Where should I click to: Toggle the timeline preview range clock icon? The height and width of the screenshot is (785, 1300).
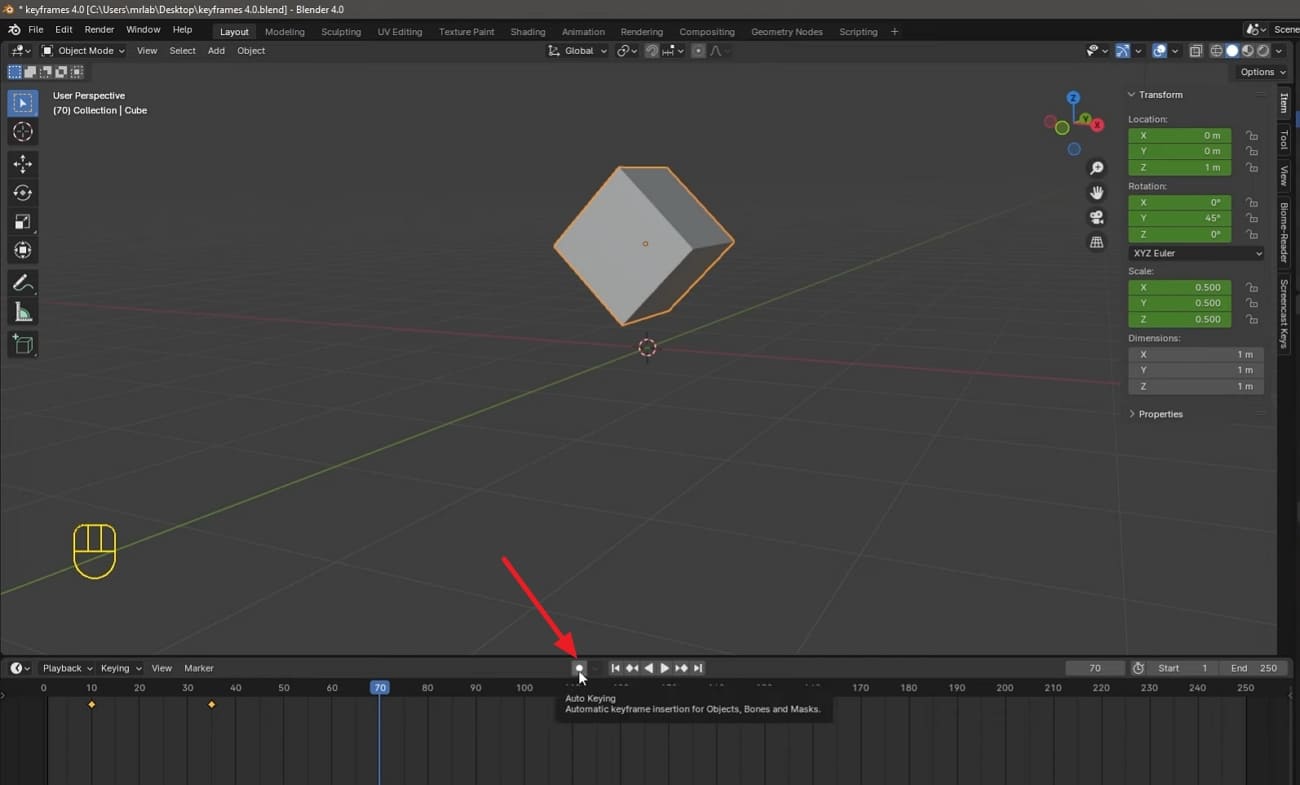(x=1138, y=668)
